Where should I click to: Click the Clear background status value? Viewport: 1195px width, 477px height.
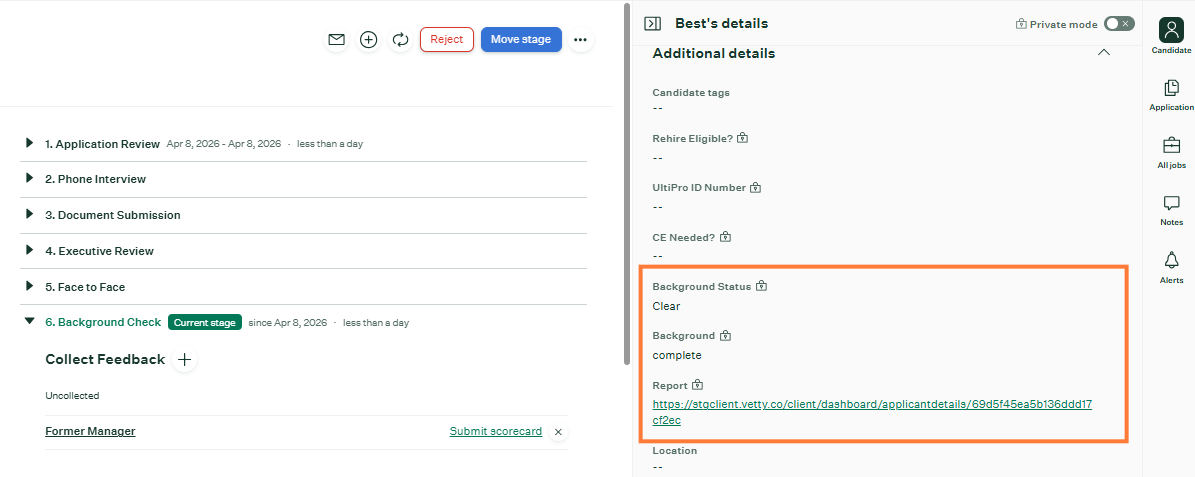point(666,306)
